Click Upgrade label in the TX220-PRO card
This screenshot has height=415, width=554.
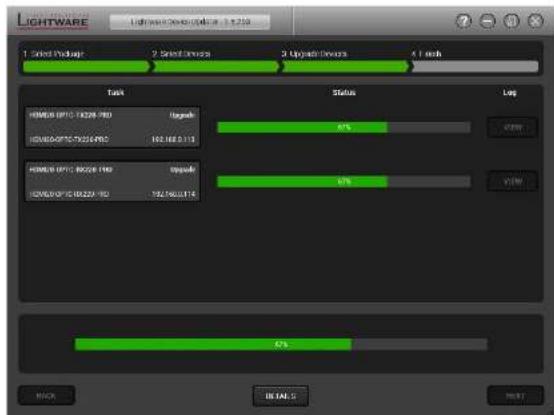click(182, 115)
